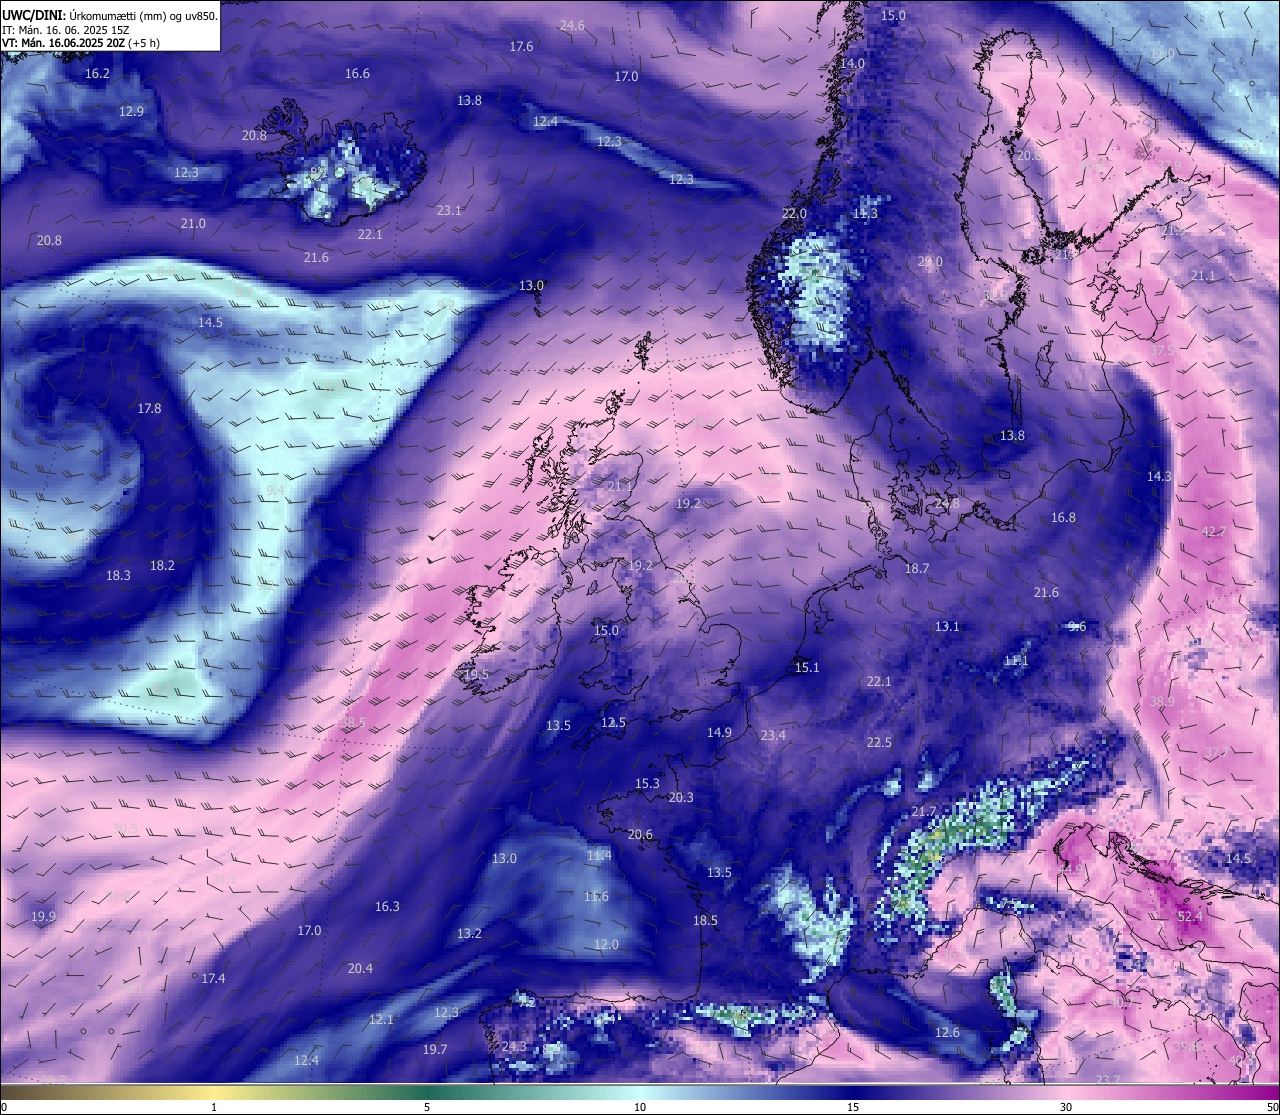
Task: Click the 13.2 value label
Action: [x=469, y=934]
